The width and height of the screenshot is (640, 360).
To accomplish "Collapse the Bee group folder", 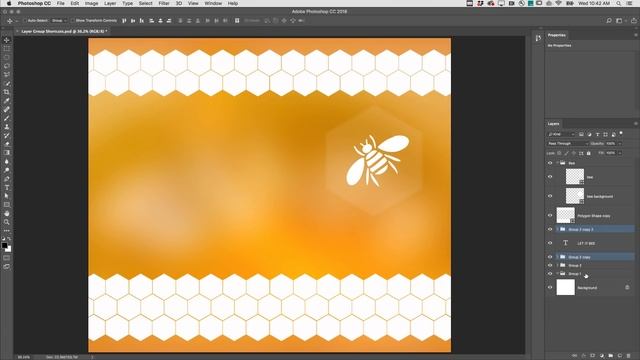I will [x=558, y=163].
